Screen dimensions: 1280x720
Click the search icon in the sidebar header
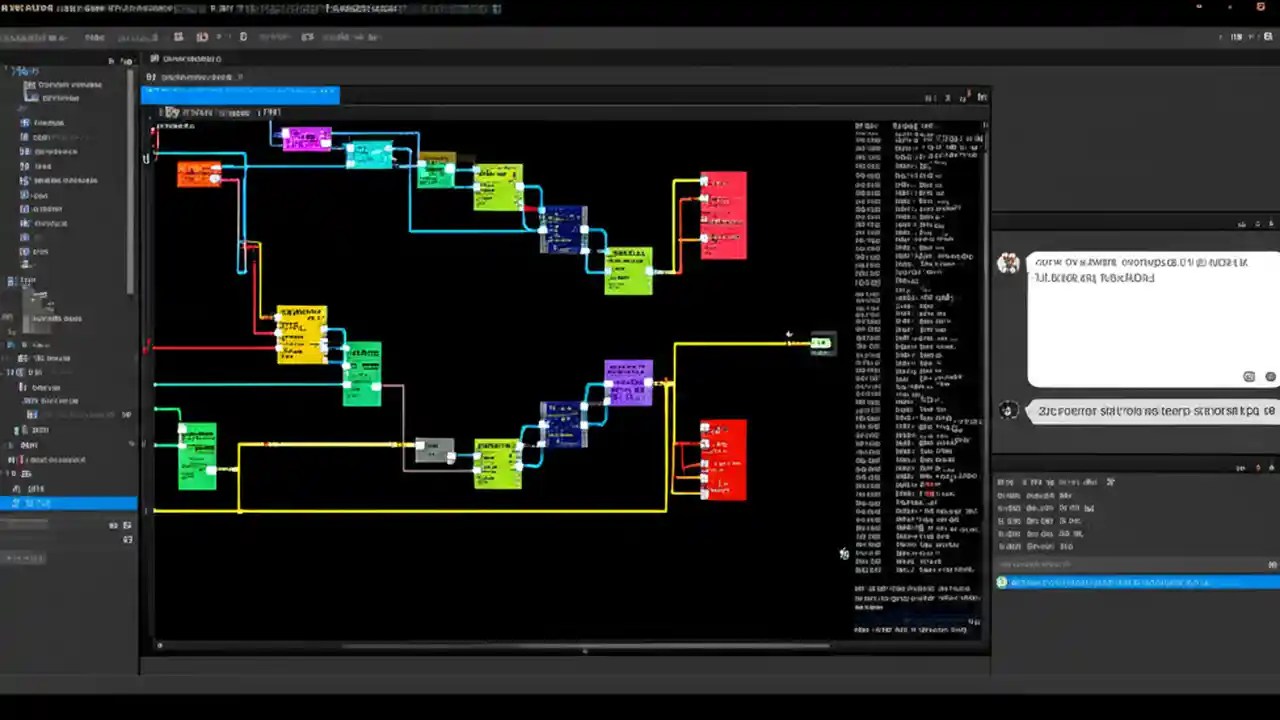click(127, 60)
